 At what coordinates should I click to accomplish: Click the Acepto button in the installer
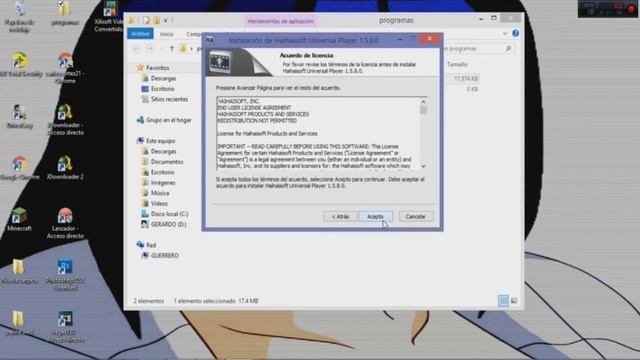click(375, 216)
